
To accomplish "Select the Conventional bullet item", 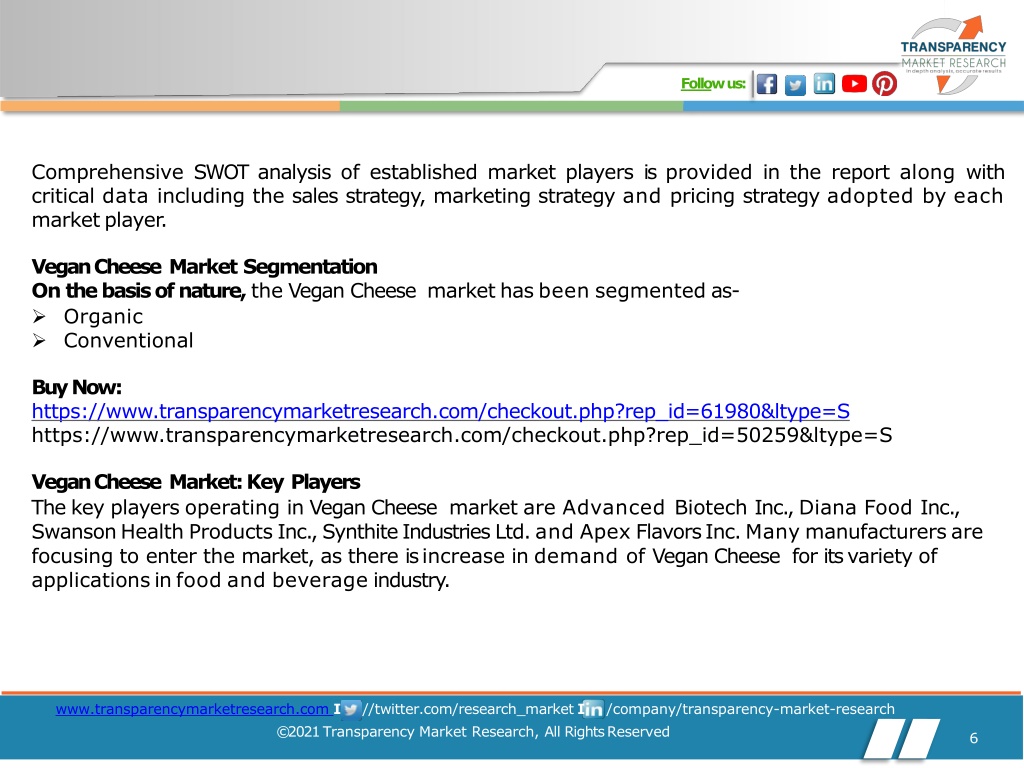I will [128, 340].
